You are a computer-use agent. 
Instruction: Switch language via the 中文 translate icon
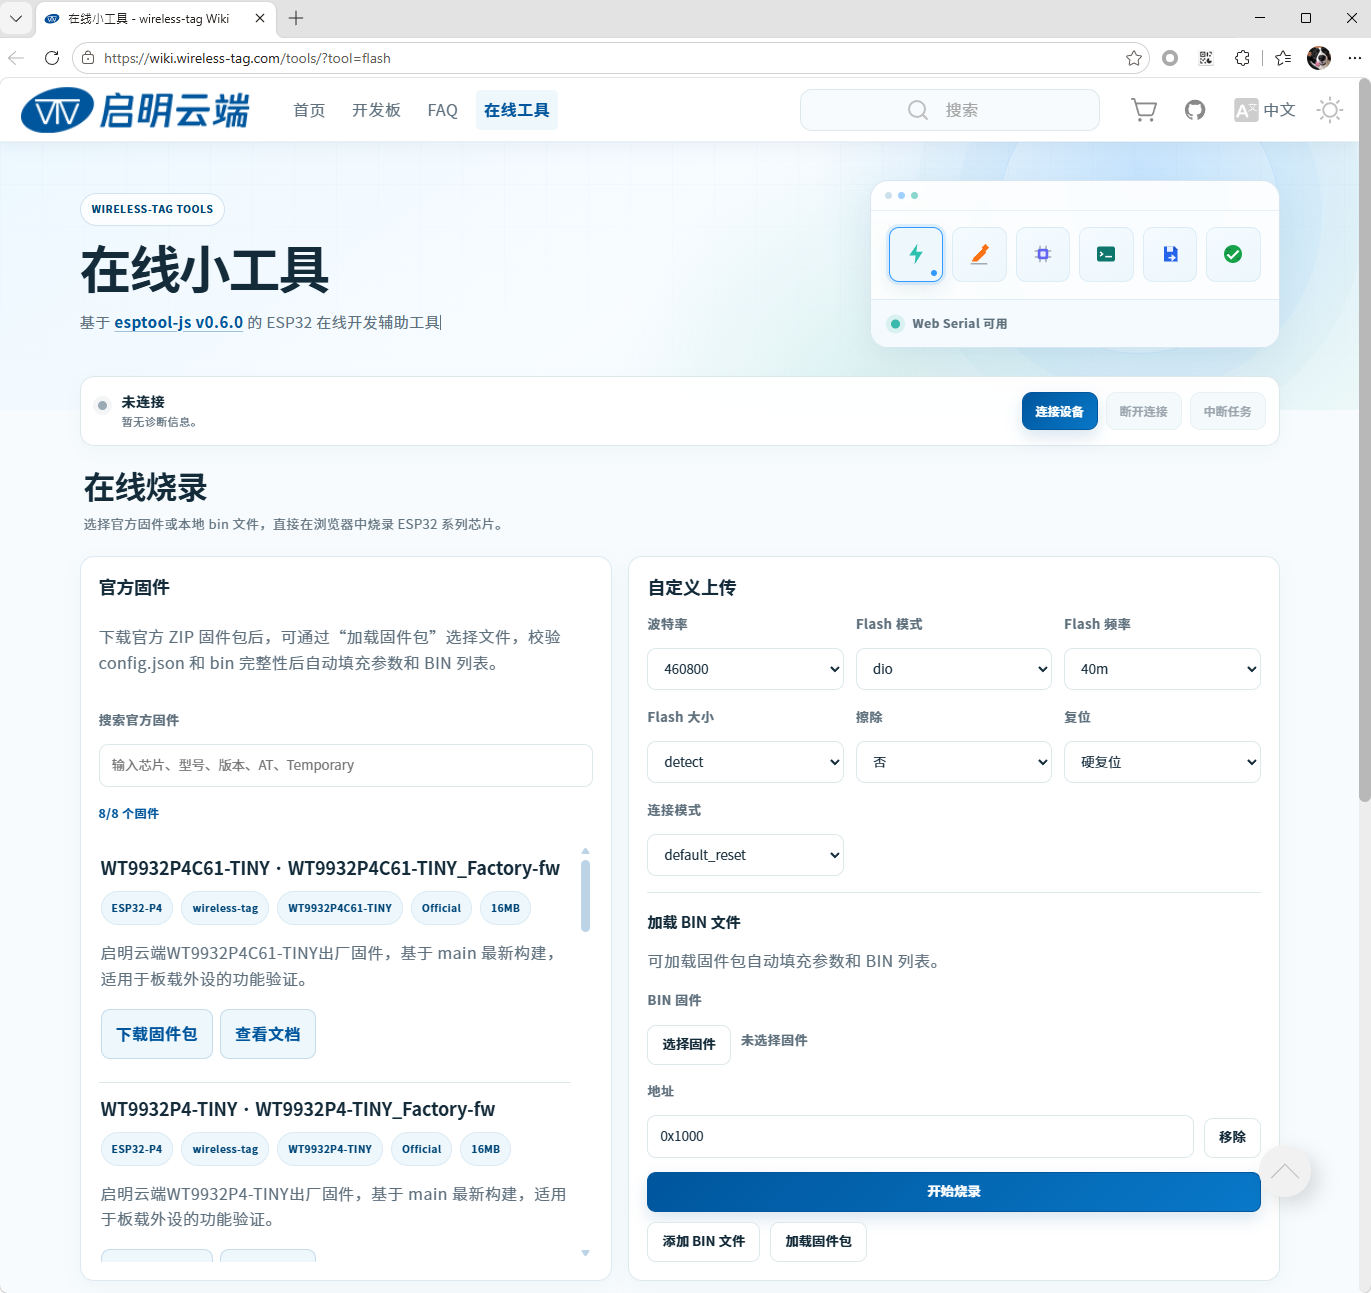click(x=1264, y=110)
